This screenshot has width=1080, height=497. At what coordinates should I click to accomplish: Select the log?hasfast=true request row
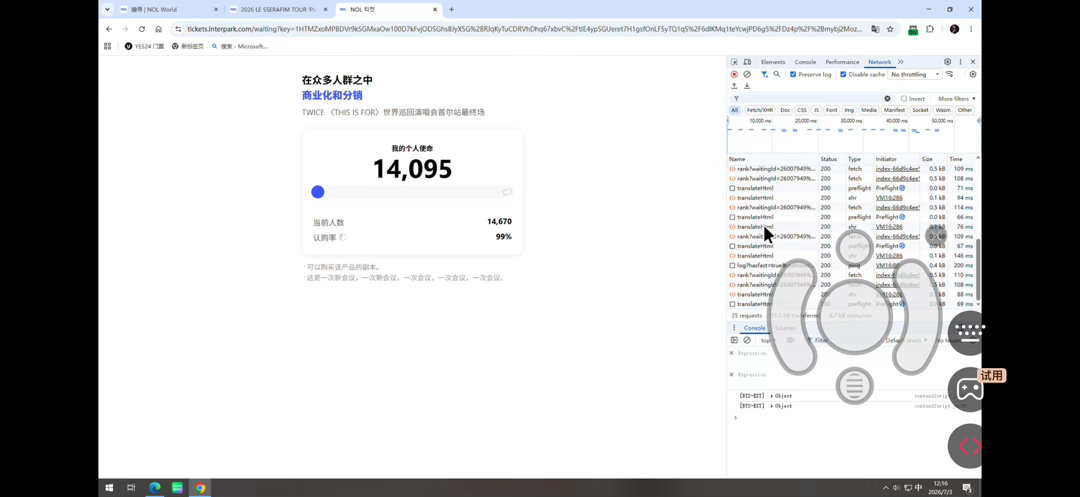(851, 265)
